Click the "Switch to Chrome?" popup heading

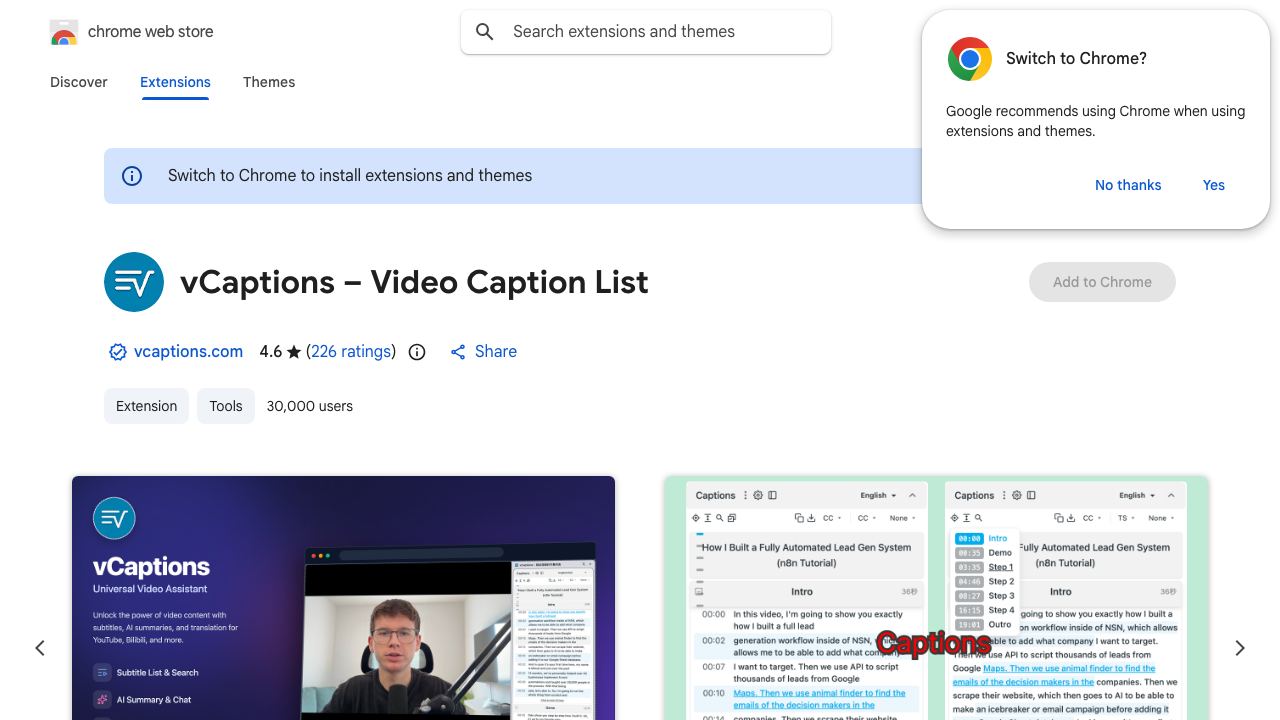1076,58
